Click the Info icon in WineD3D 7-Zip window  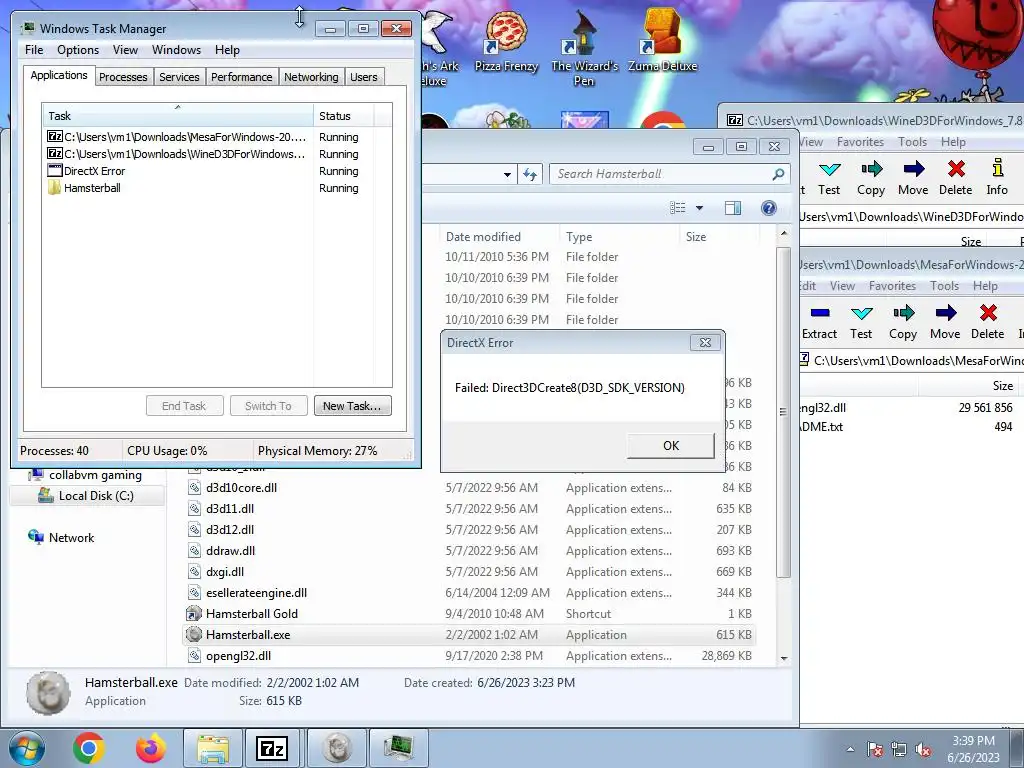click(x=997, y=178)
